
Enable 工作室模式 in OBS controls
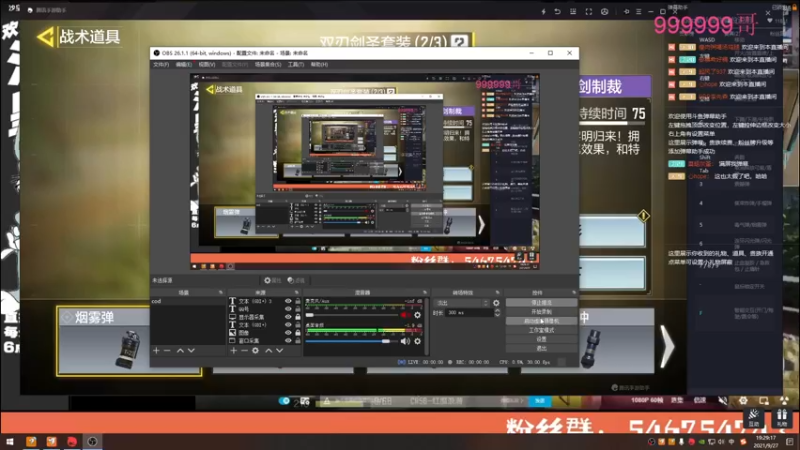coord(541,330)
